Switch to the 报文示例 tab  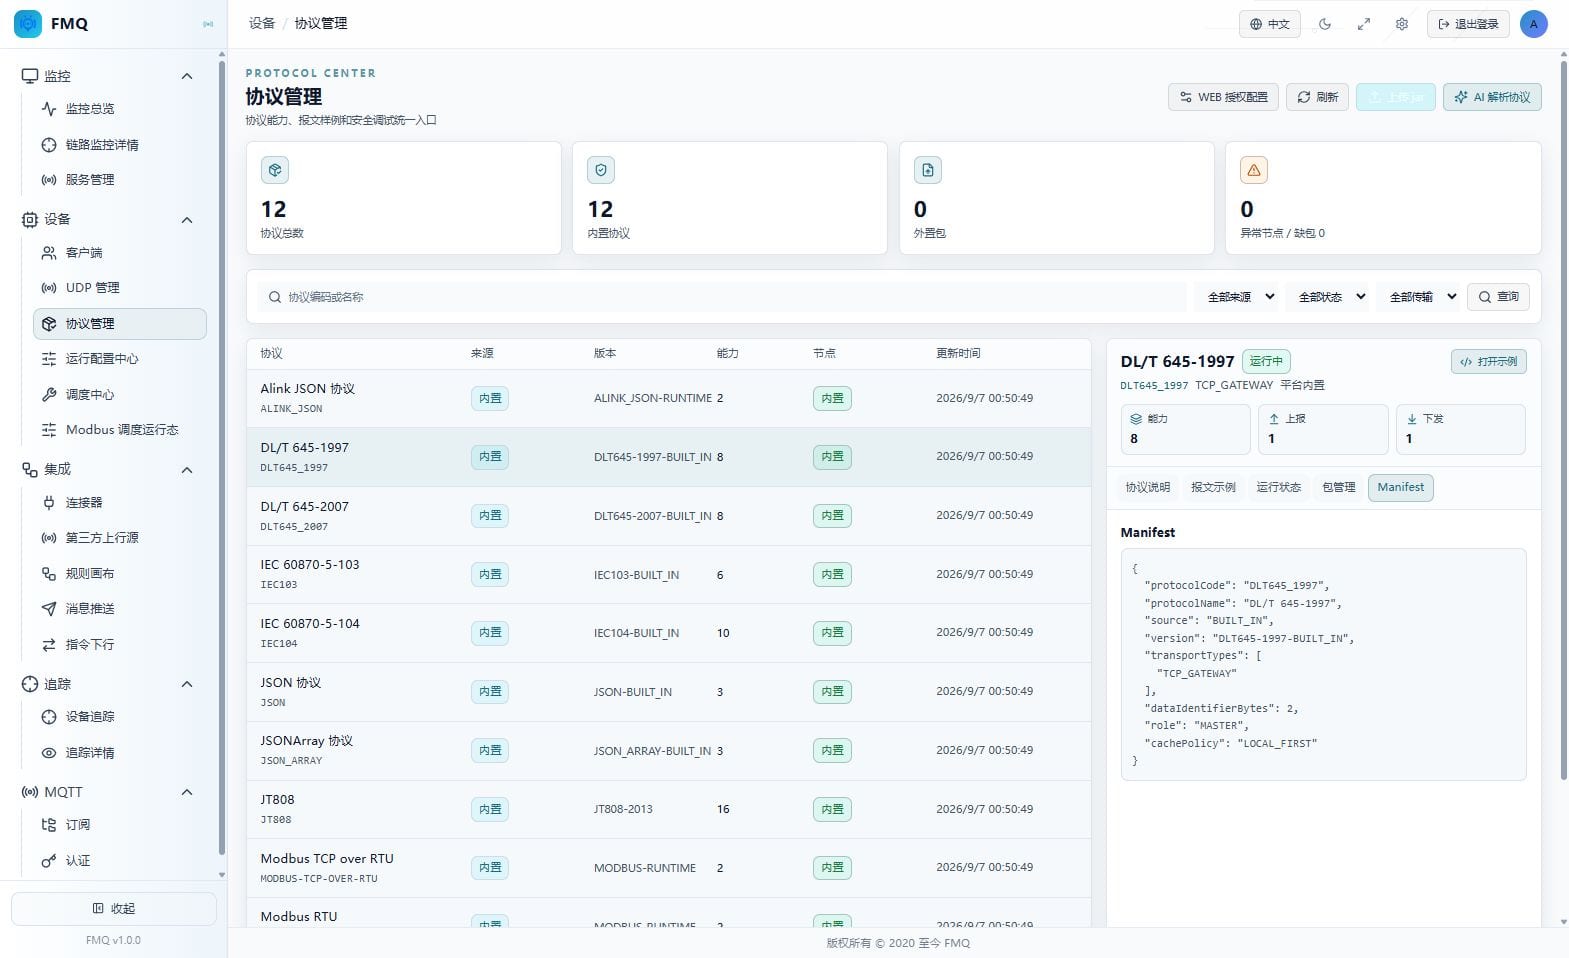(1213, 488)
